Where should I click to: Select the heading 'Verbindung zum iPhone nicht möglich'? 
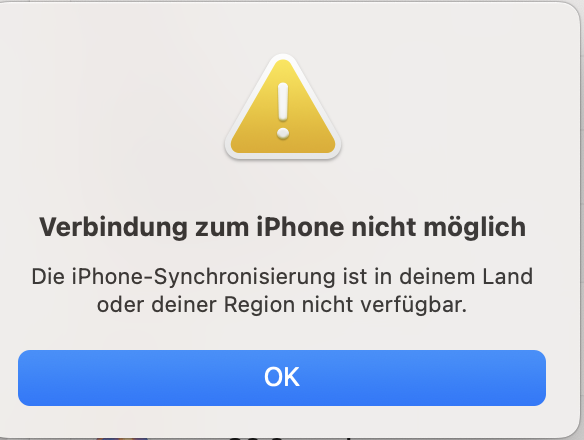click(282, 227)
